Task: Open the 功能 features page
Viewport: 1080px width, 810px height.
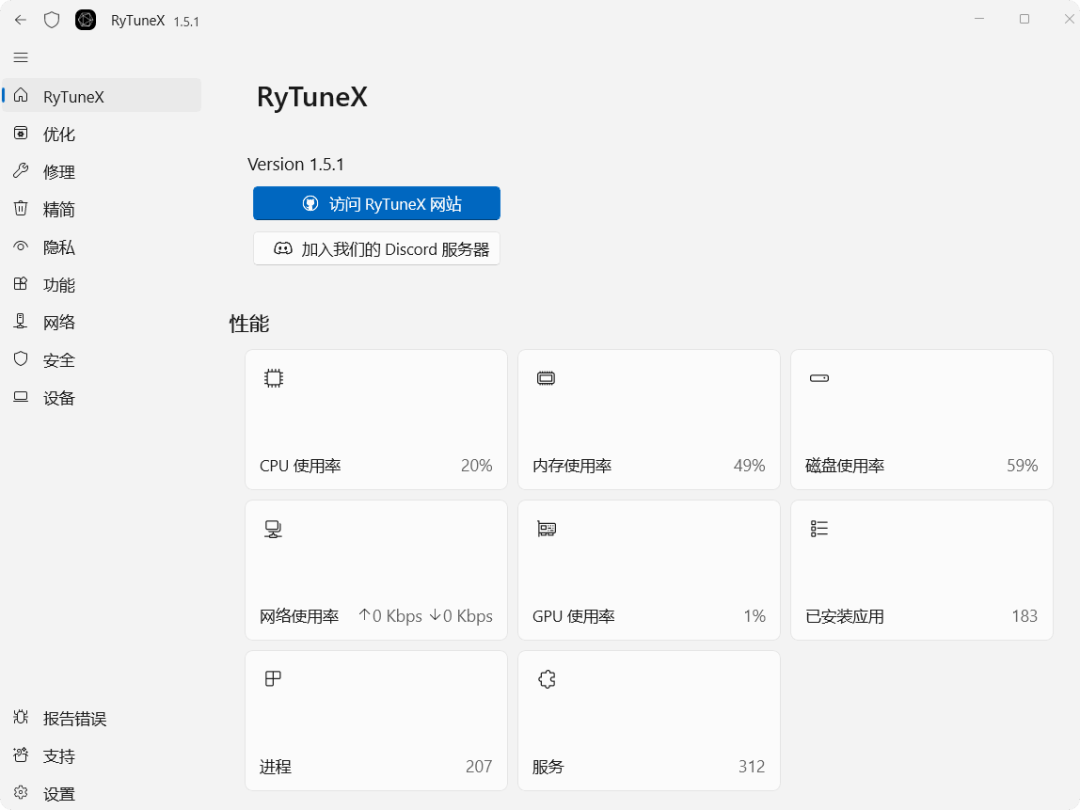Action: pyautogui.click(x=58, y=285)
